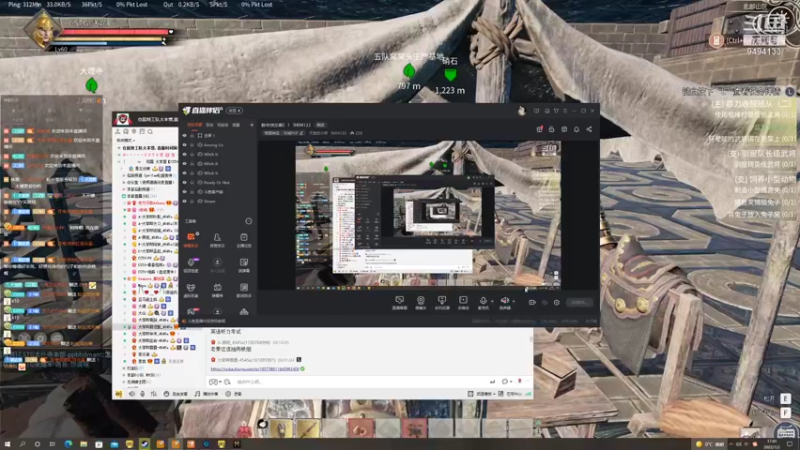The height and width of the screenshot is (450, 800).
Task: Toggle visibility of the Ready Or Not source
Action: pos(185,182)
